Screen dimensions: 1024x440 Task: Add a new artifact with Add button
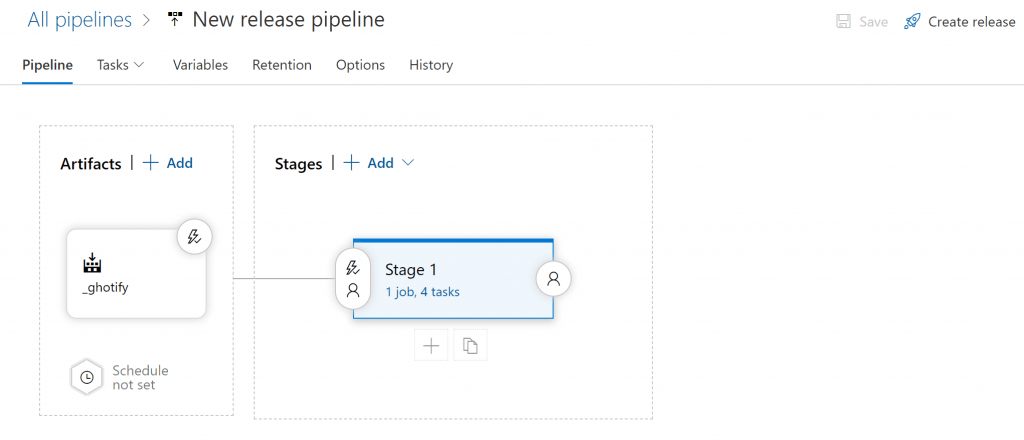[x=168, y=163]
